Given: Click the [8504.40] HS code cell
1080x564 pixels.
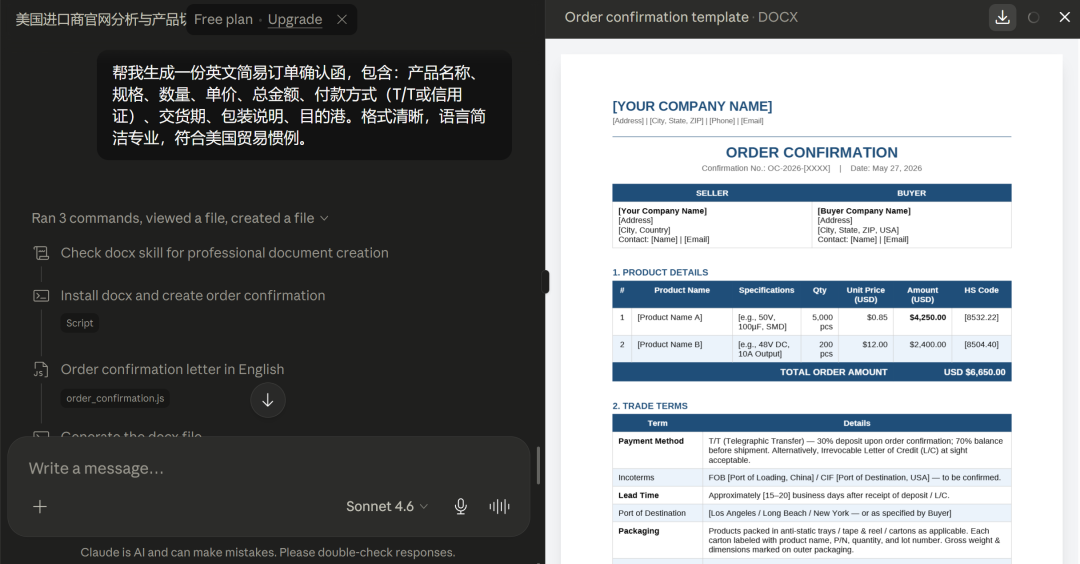Looking at the screenshot, I should coord(981,348).
